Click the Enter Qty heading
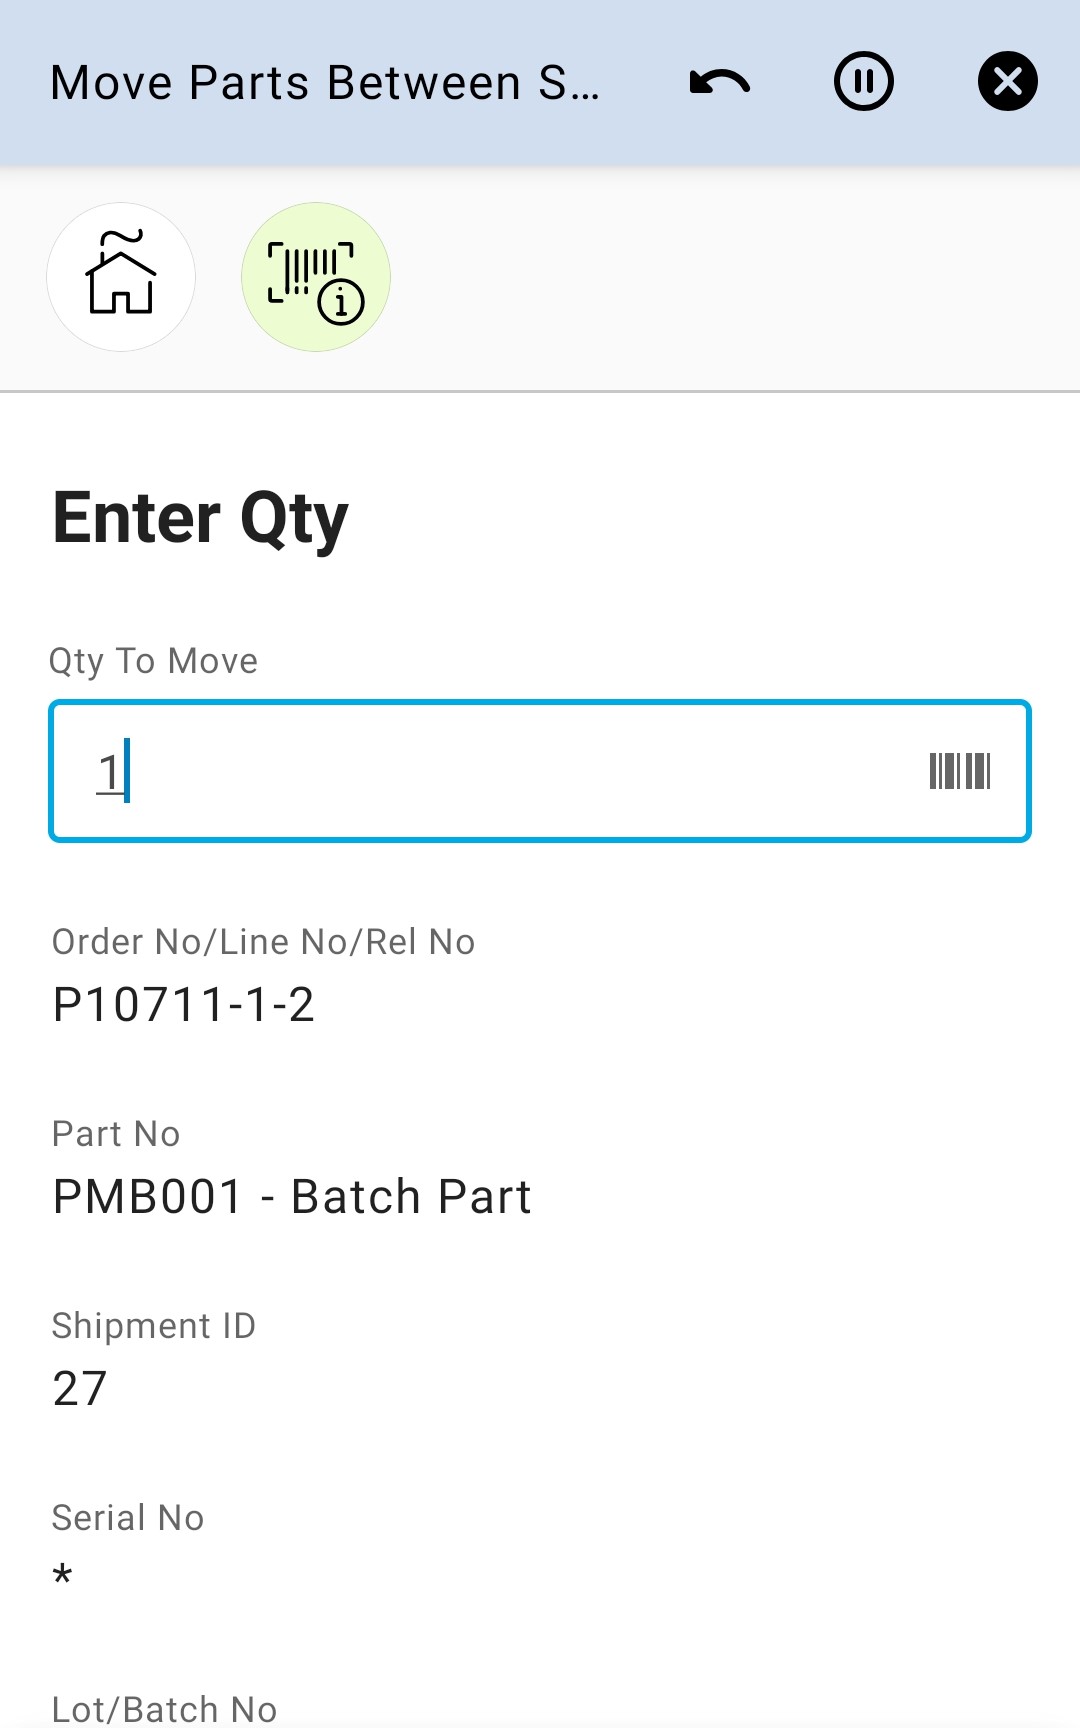The image size is (1080, 1728). 200,519
